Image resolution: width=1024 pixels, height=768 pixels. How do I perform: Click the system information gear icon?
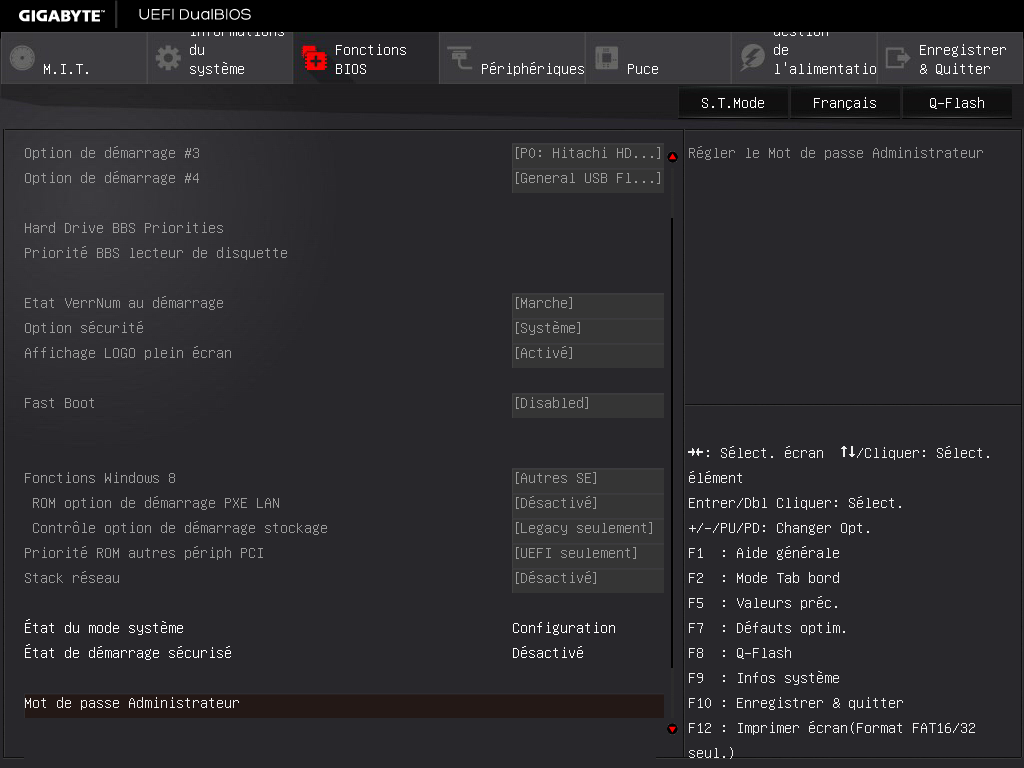168,58
